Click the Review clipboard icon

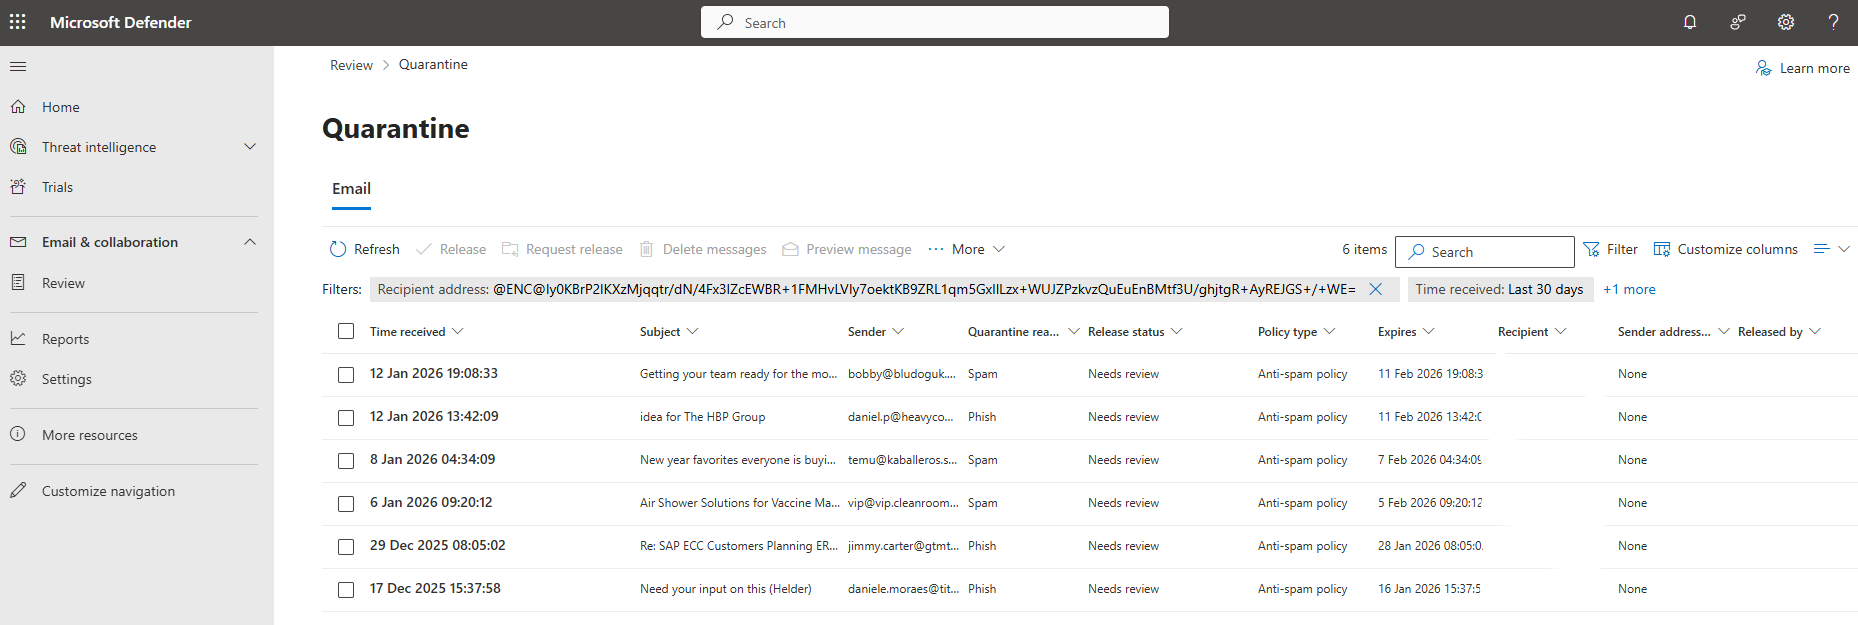18,283
